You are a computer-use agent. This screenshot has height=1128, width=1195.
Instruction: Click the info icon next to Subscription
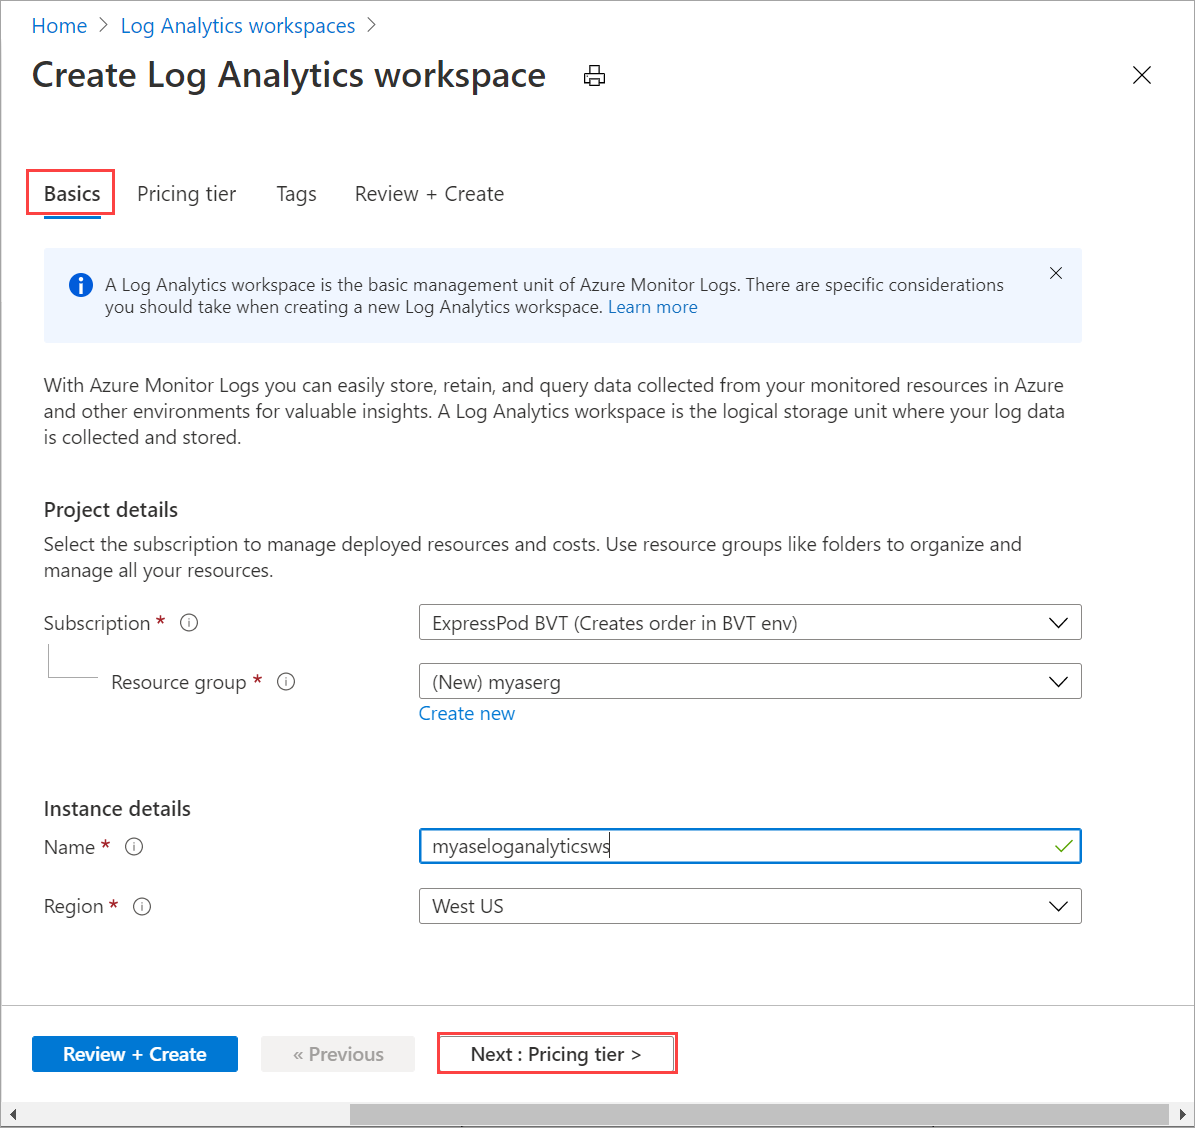pyautogui.click(x=189, y=622)
